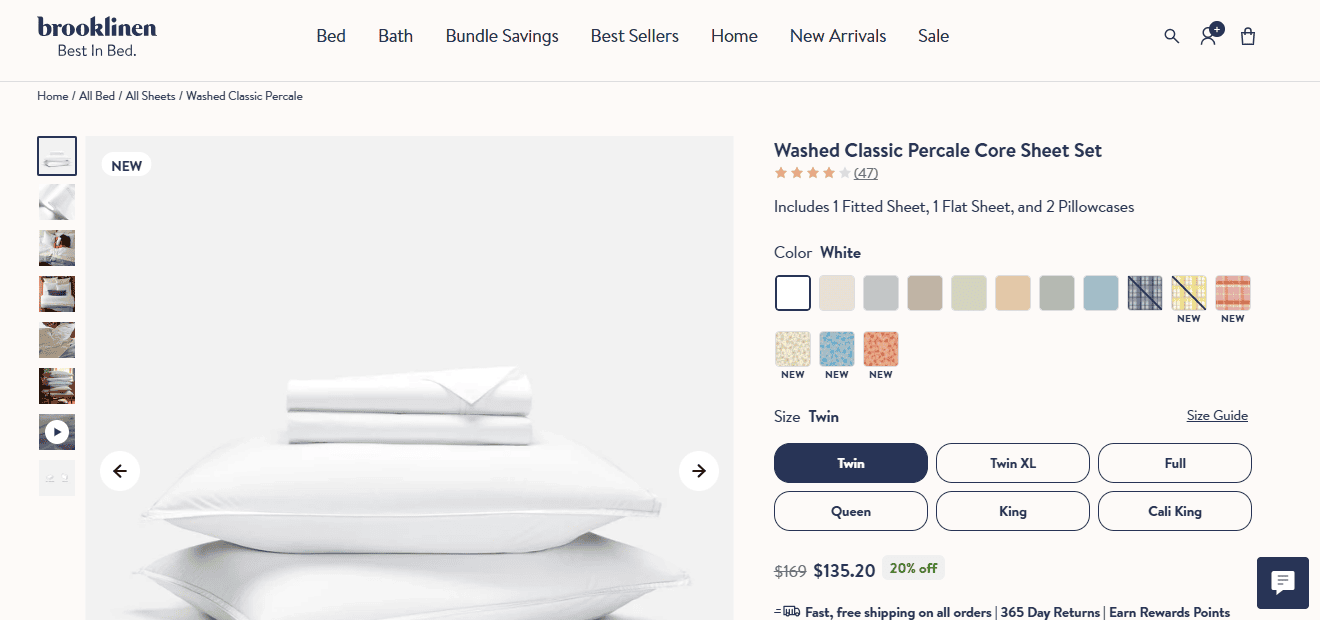
Task: Select the navy plaid pattern swatch
Action: (x=1145, y=293)
